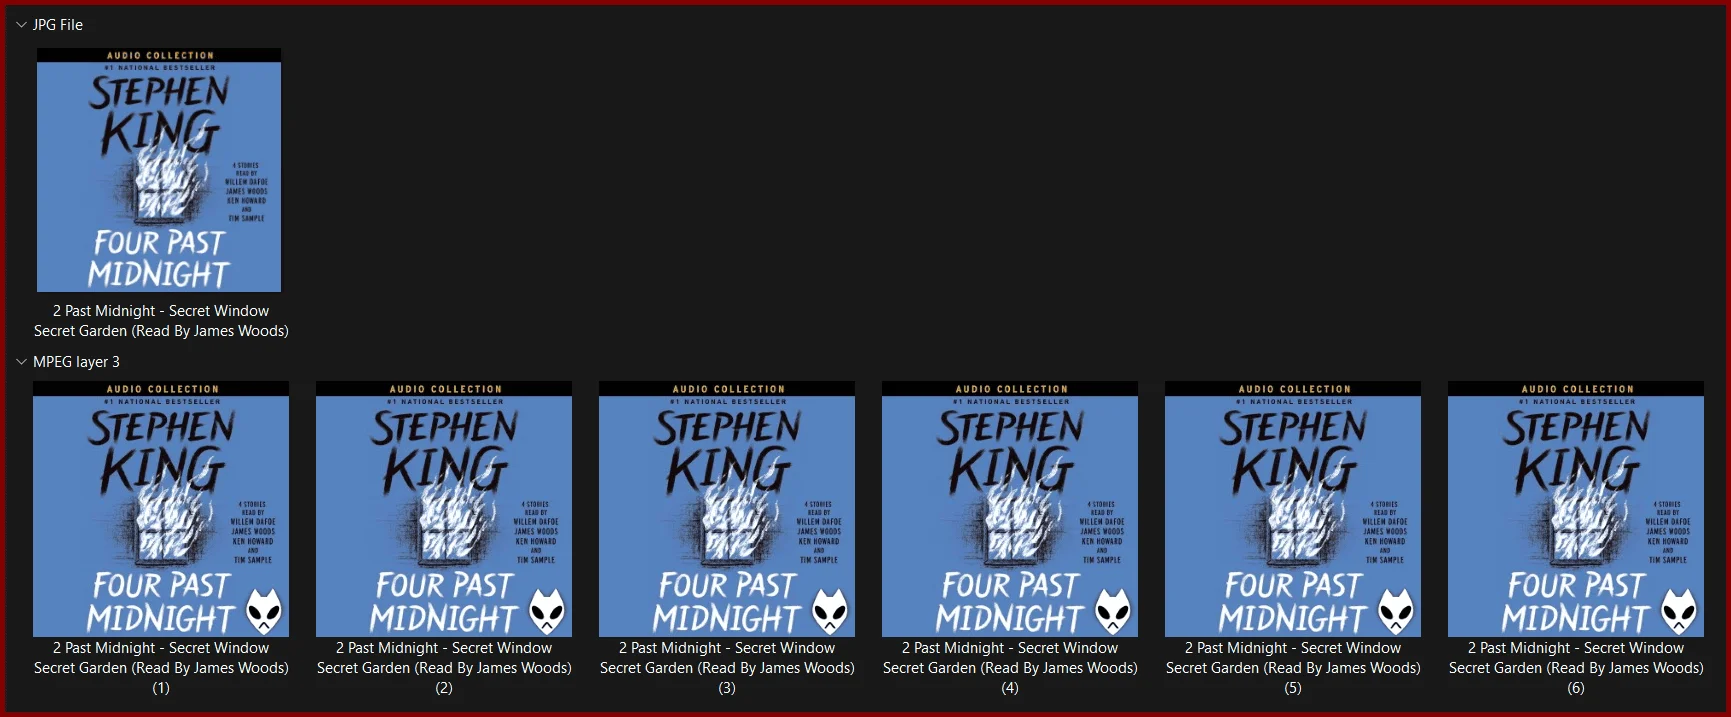Select the MP3 thumbnail numbered (4)
Screen dimensions: 1731x717
point(1010,509)
